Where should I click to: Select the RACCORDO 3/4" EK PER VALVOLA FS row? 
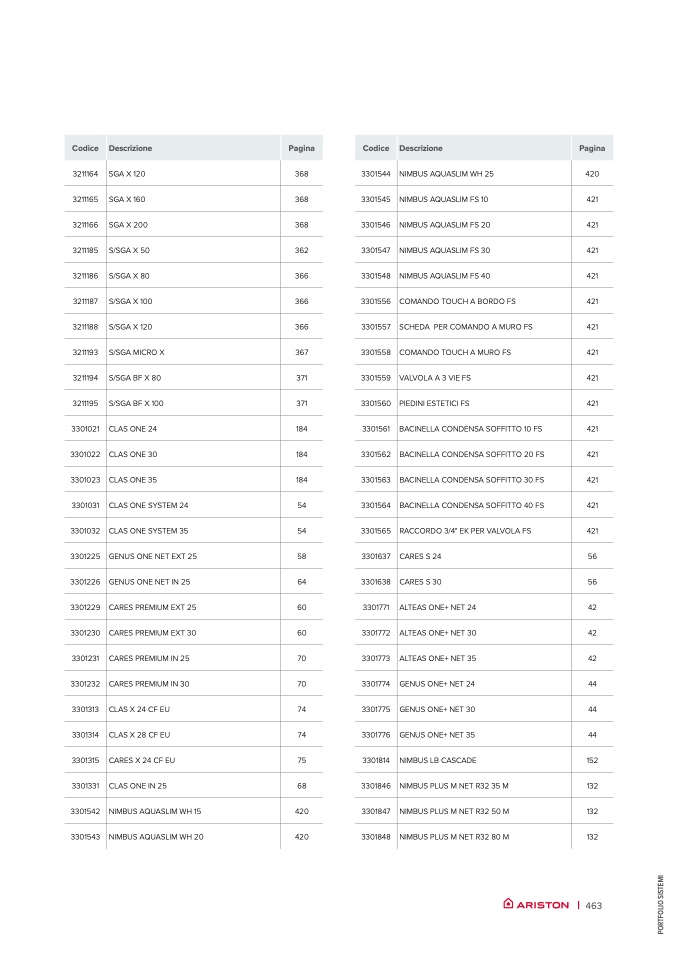coord(484,530)
